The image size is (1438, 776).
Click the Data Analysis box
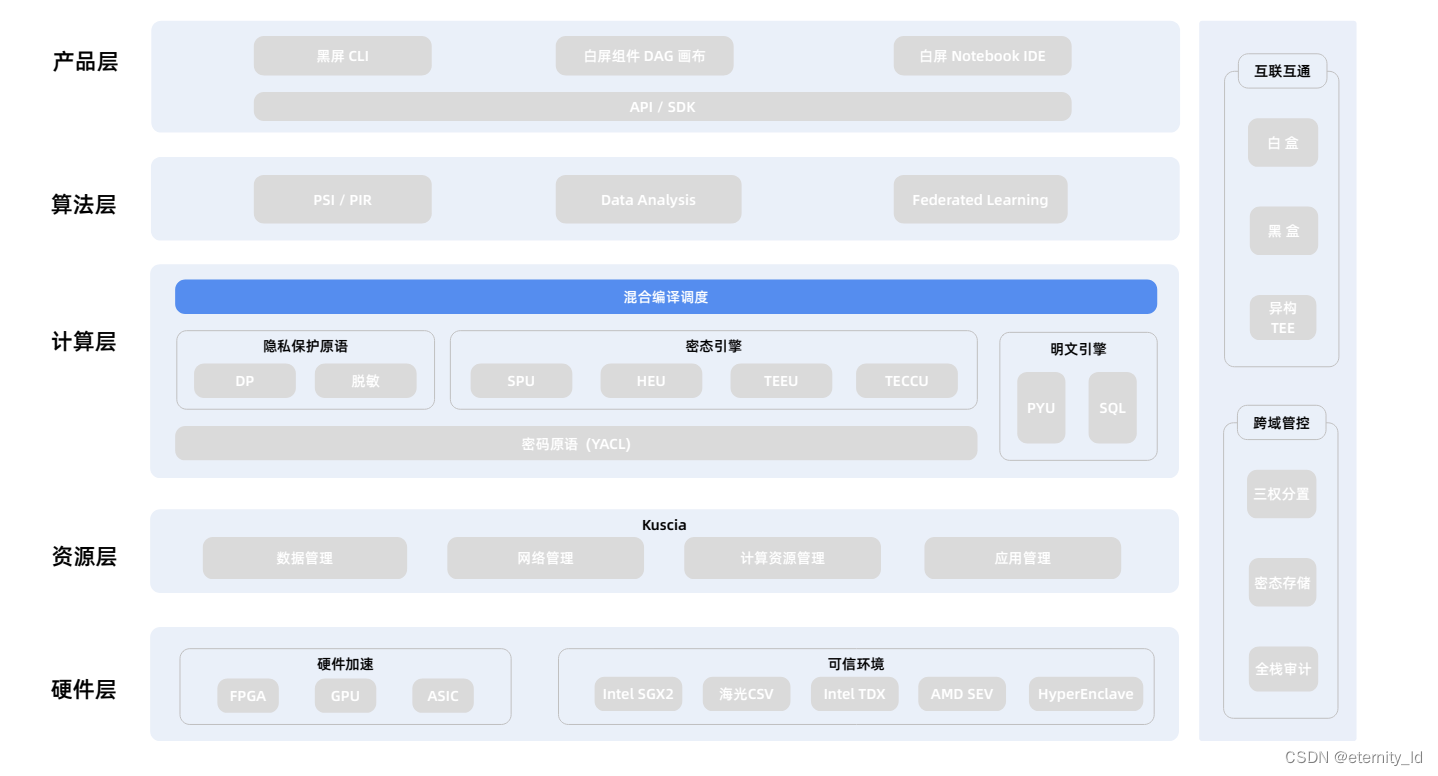[648, 200]
